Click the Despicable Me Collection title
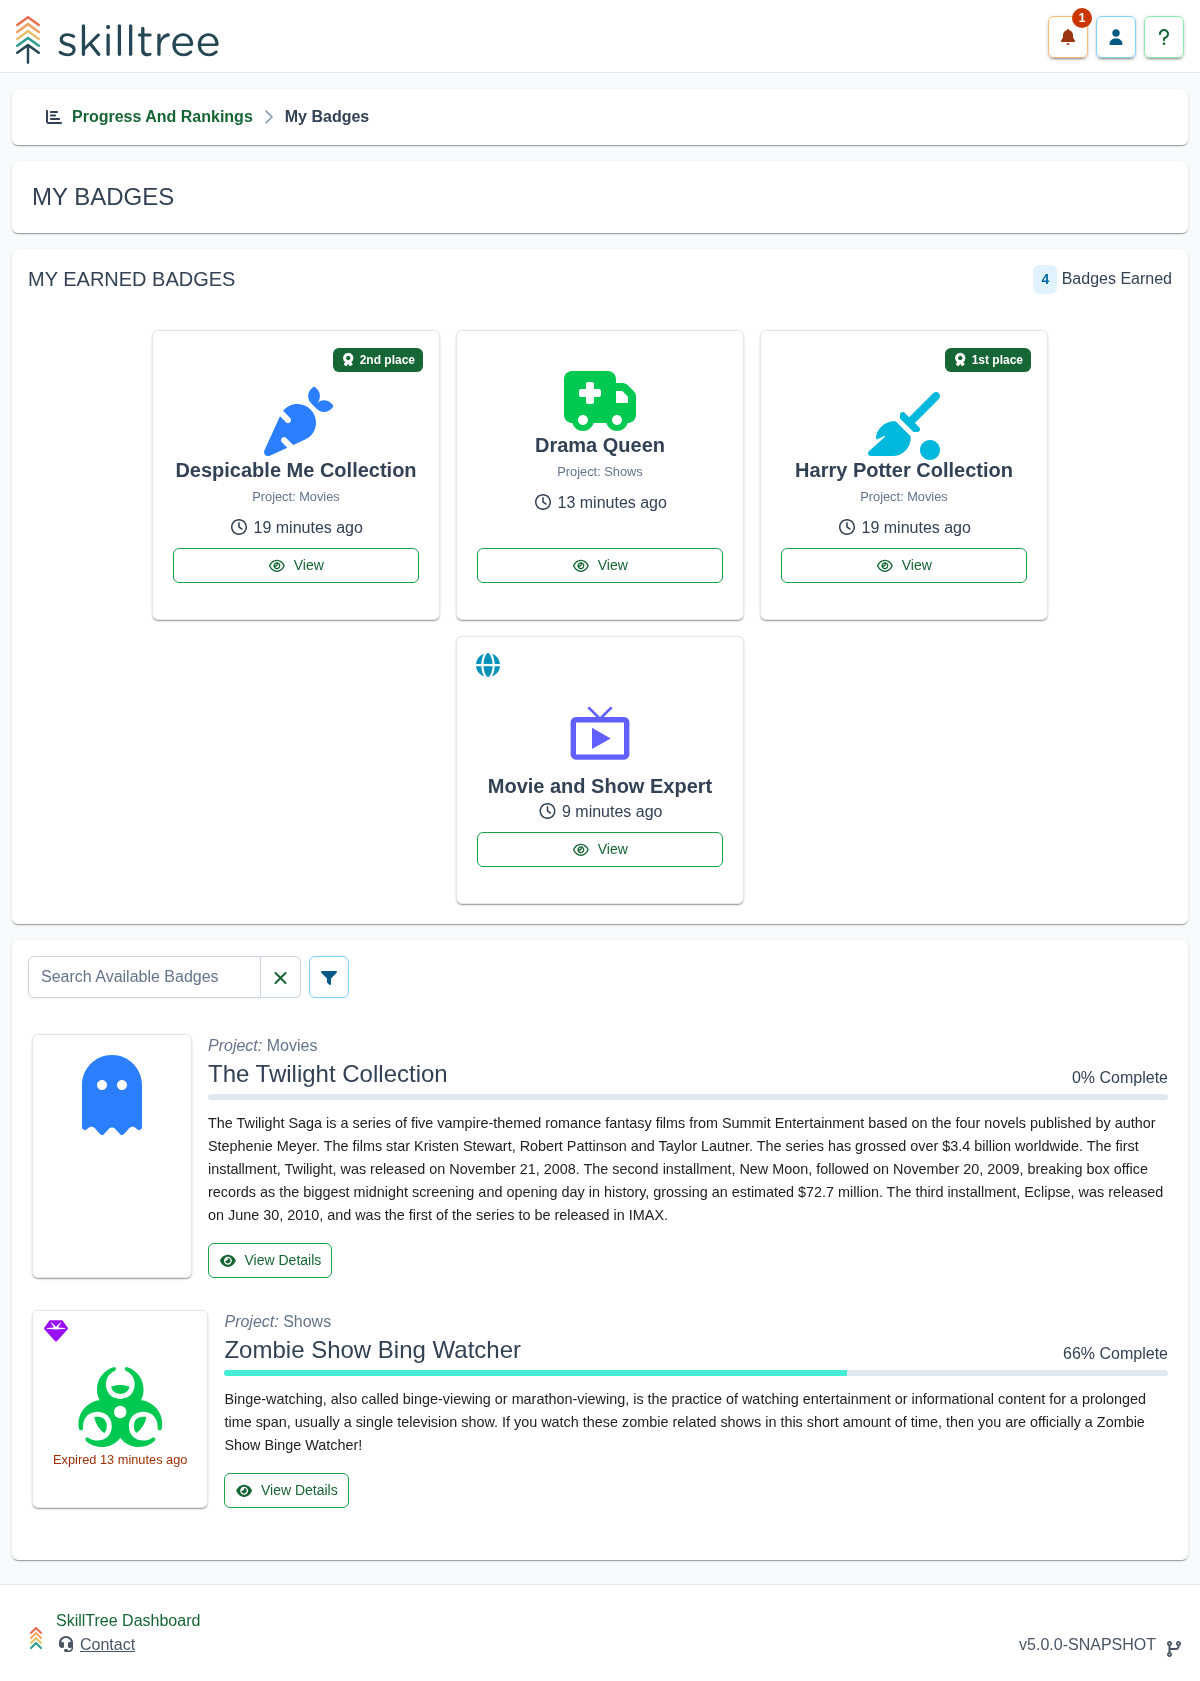1200x1681 pixels. coord(296,470)
